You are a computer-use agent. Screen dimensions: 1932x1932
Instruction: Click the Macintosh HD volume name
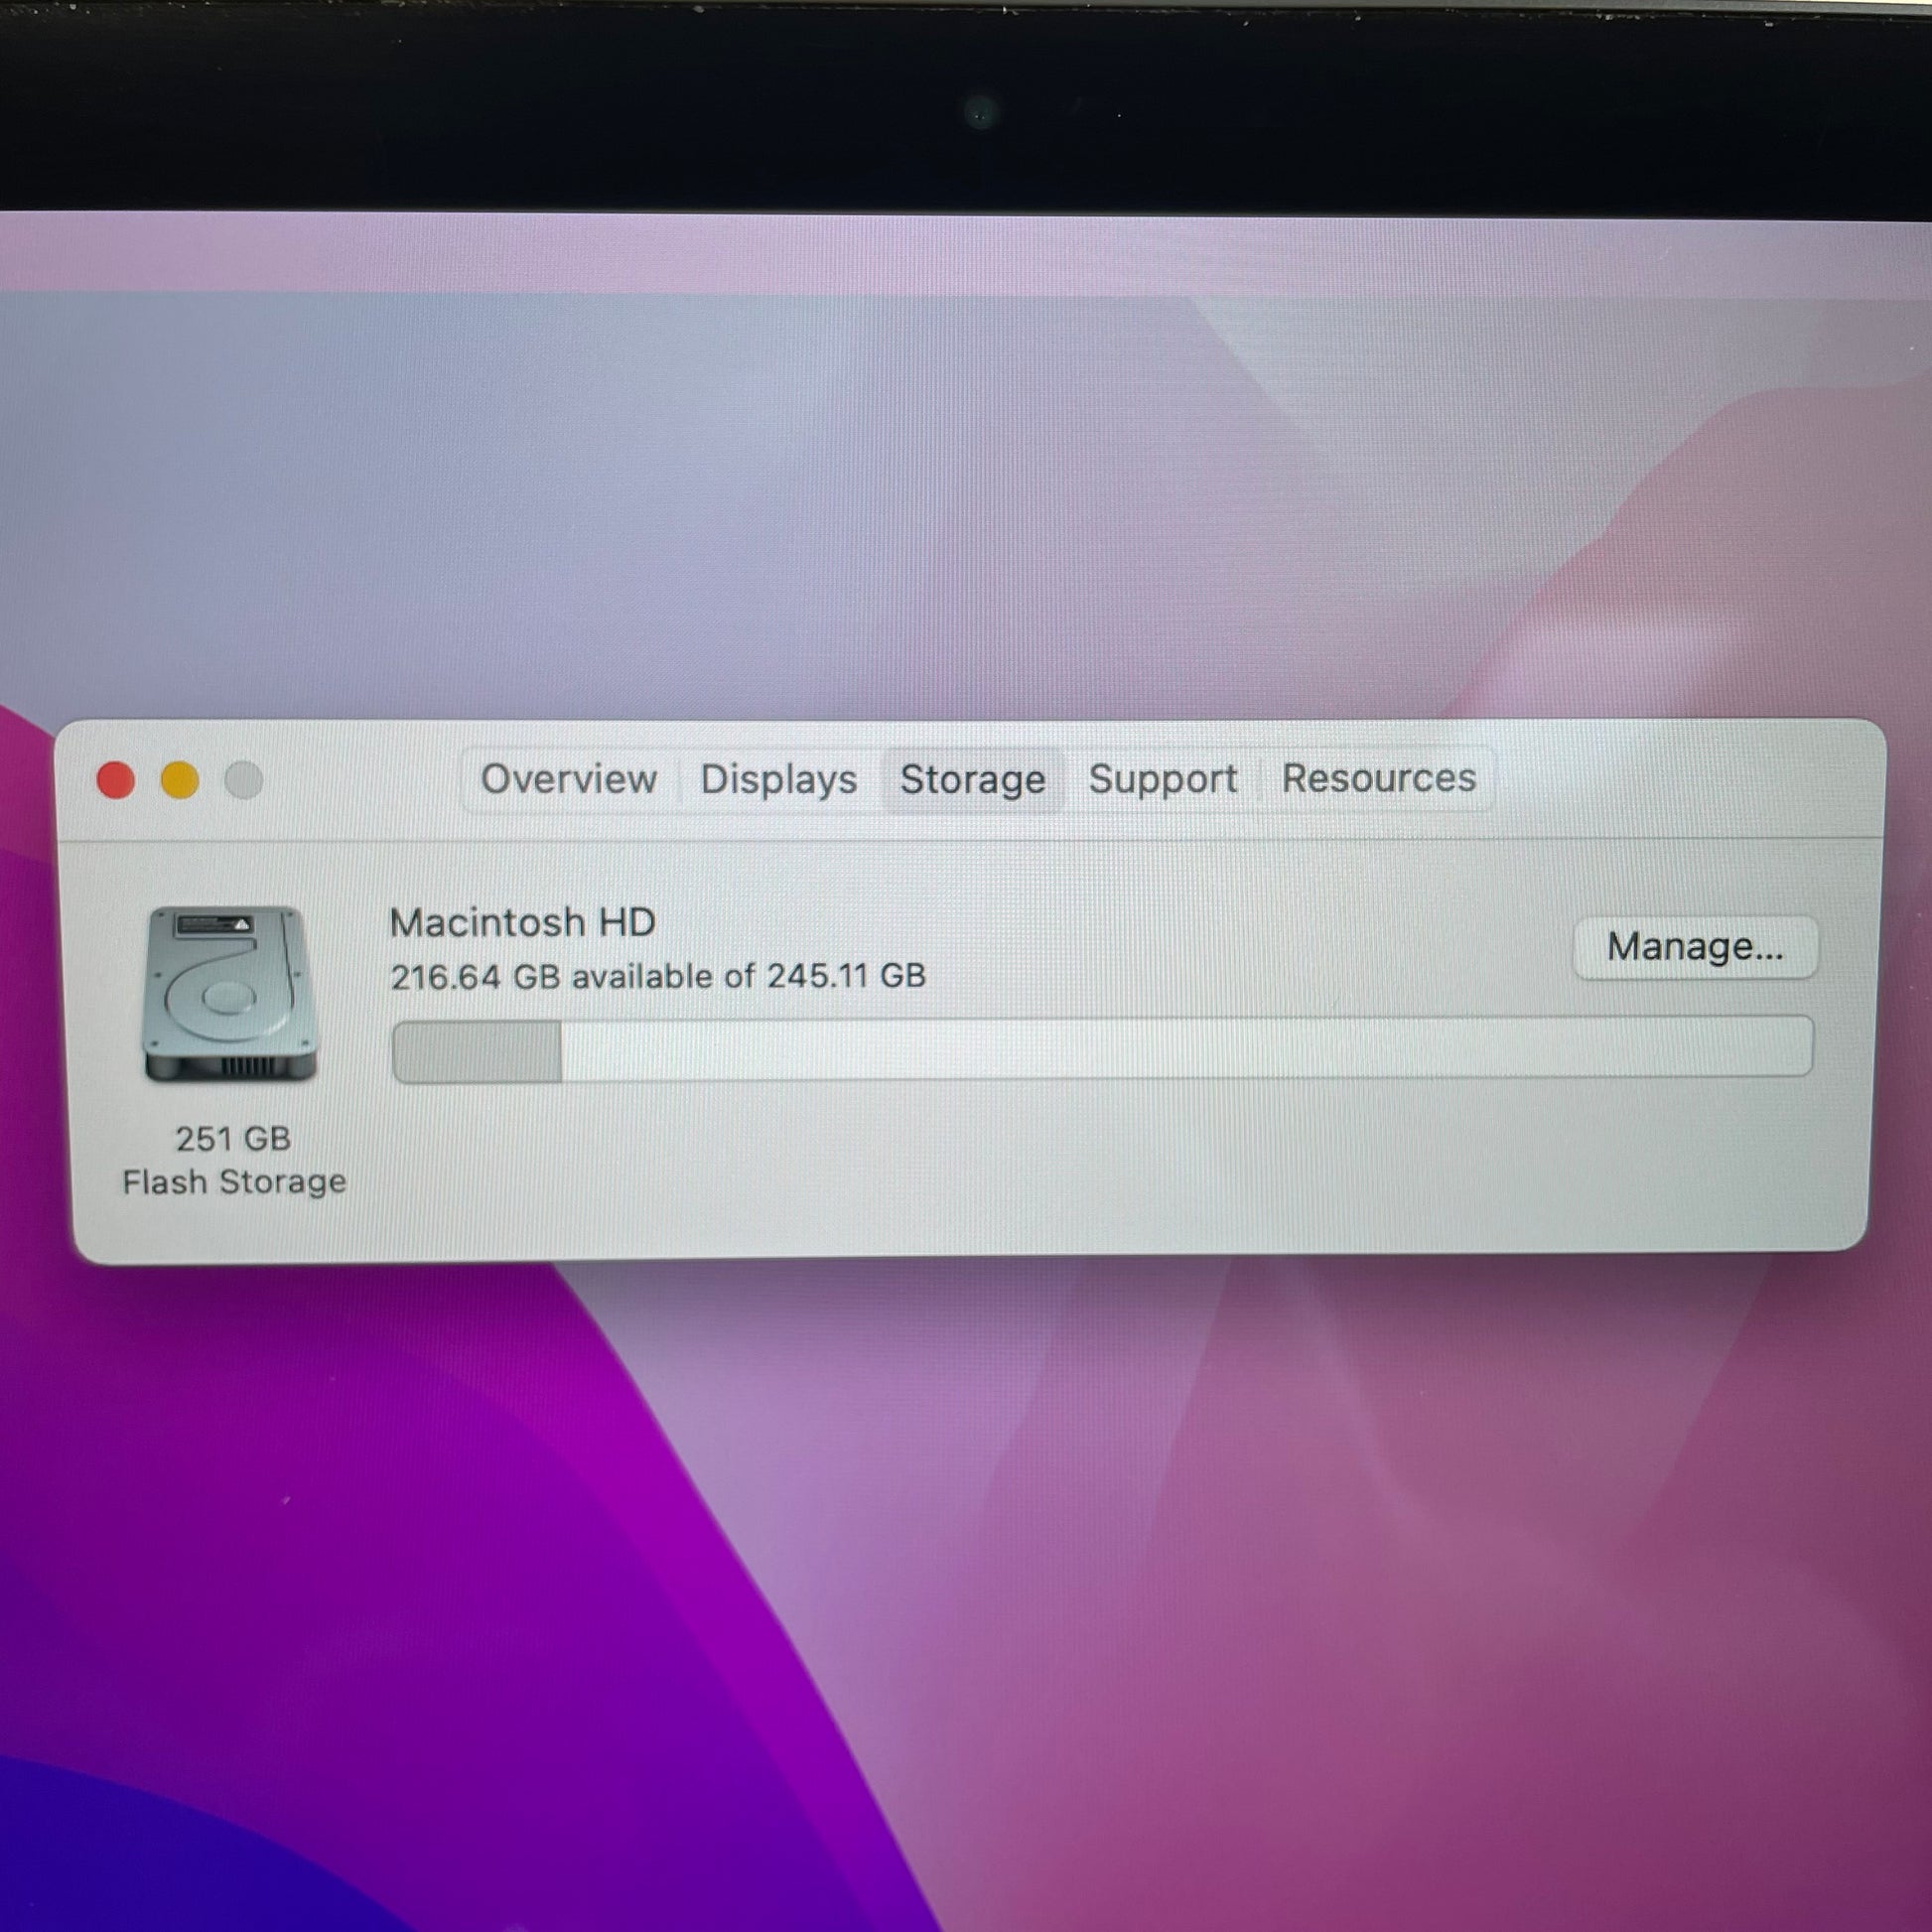point(522,922)
